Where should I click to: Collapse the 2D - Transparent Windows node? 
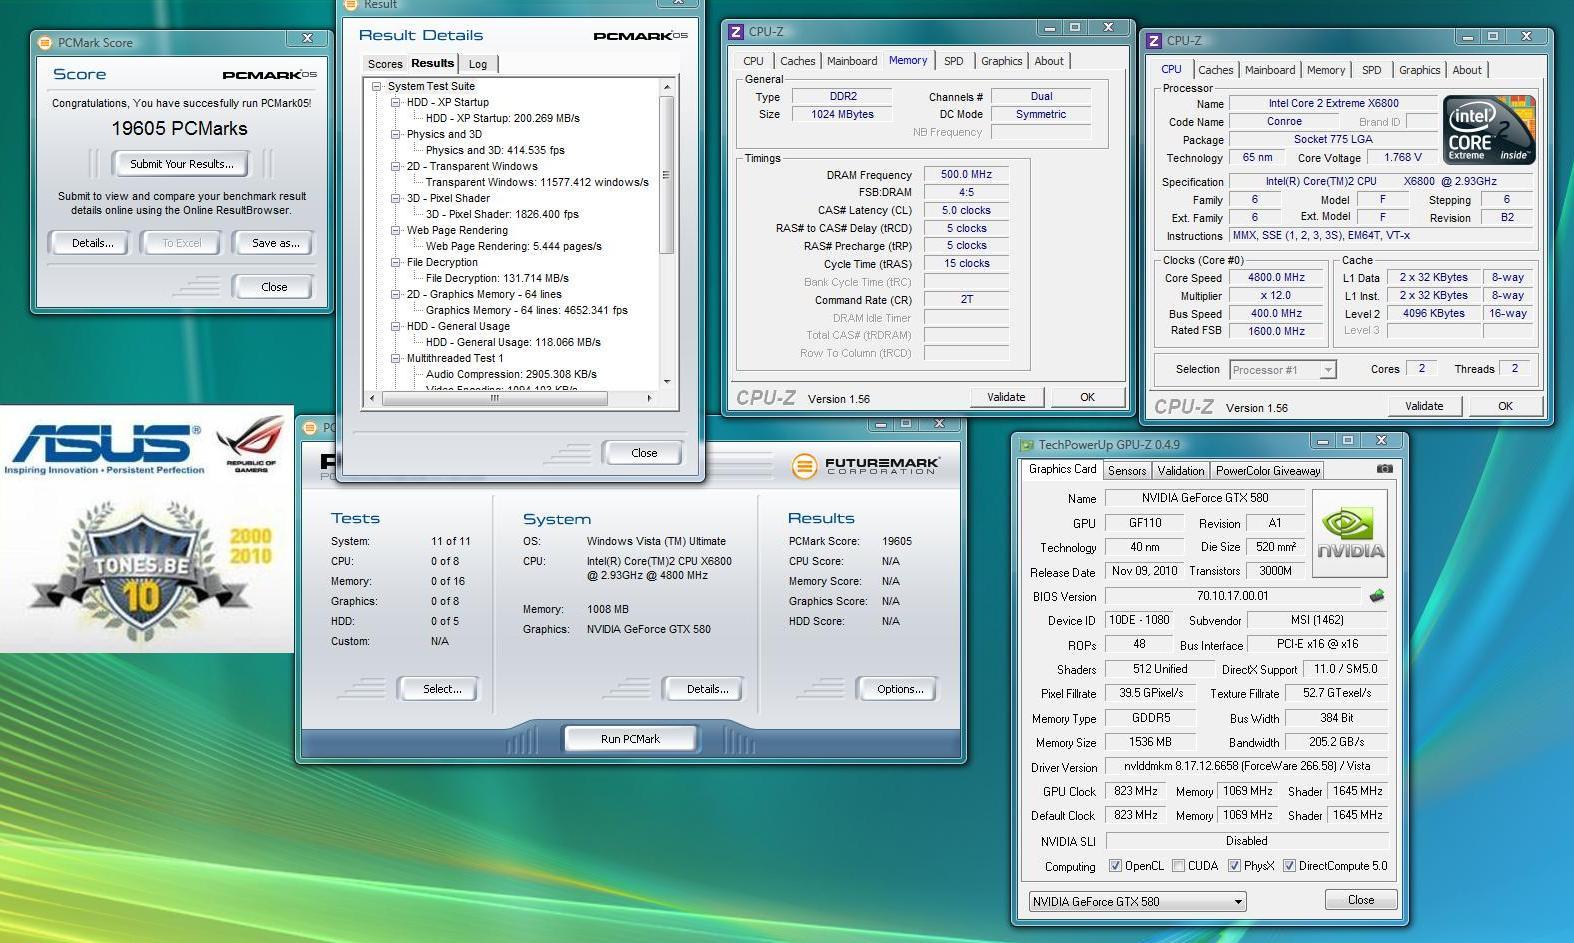(x=396, y=166)
